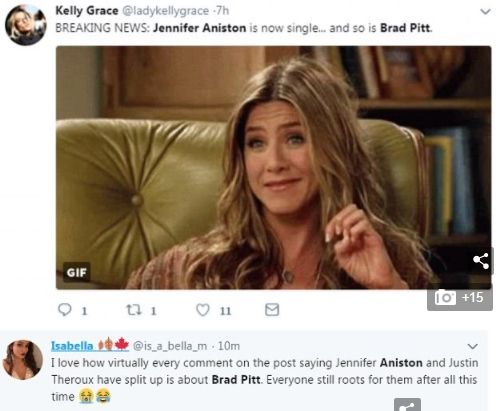496x411 pixels.
Task: Open dropdown chevron on Isabella's tweet
Action: [x=473, y=346]
